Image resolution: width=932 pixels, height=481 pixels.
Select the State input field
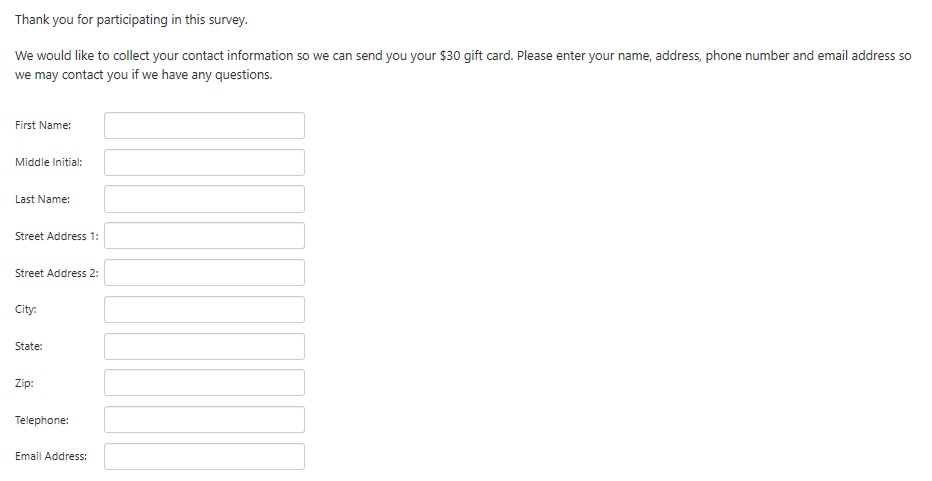(x=204, y=346)
